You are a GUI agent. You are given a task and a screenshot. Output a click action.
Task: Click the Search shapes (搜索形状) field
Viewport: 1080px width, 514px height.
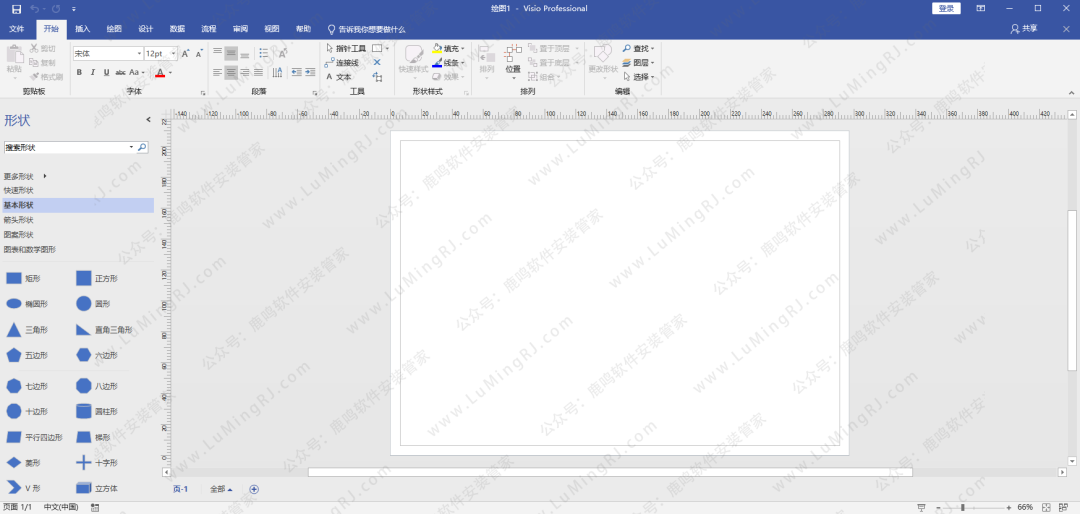(66, 147)
